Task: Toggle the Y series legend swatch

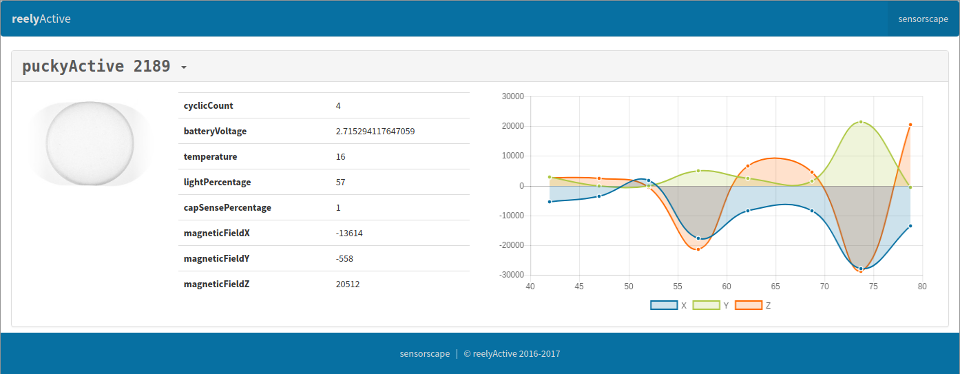Action: pyautogui.click(x=706, y=305)
